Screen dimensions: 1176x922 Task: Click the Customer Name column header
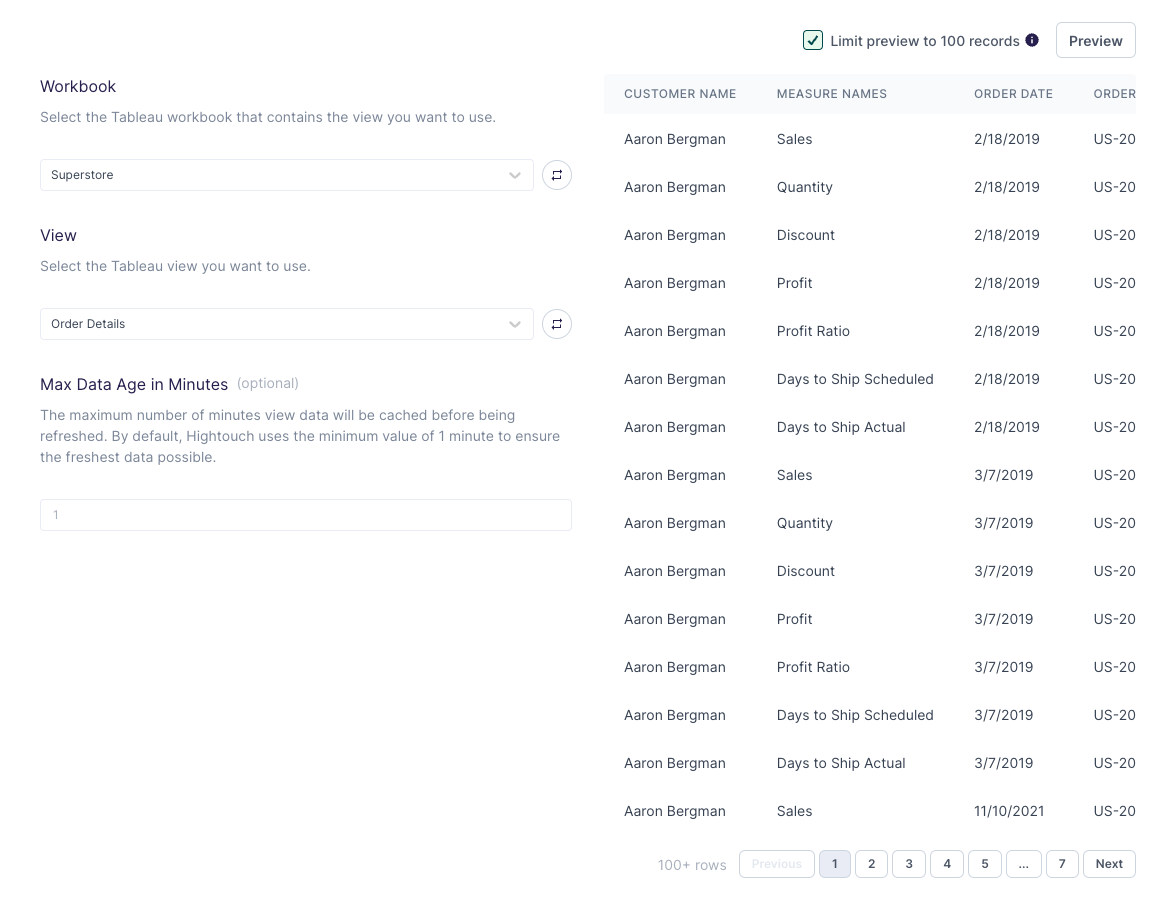tap(680, 94)
